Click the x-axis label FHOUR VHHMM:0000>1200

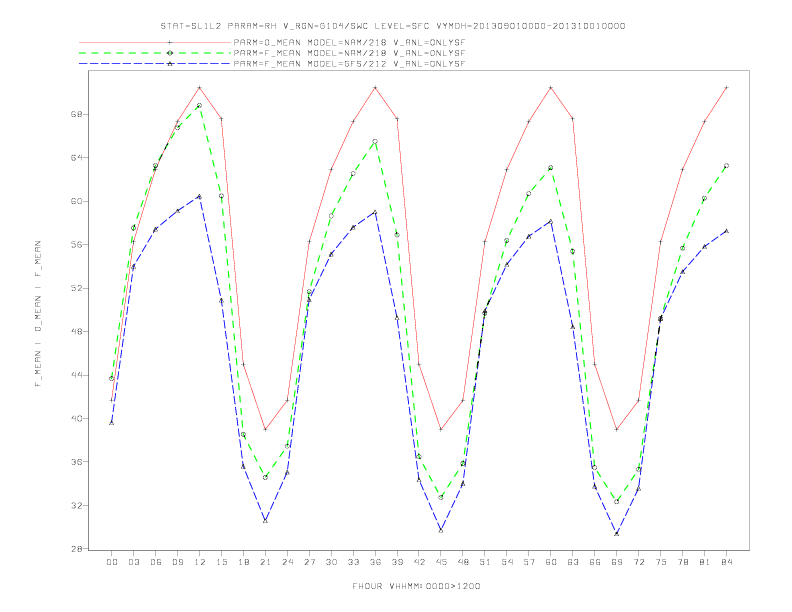point(416,586)
